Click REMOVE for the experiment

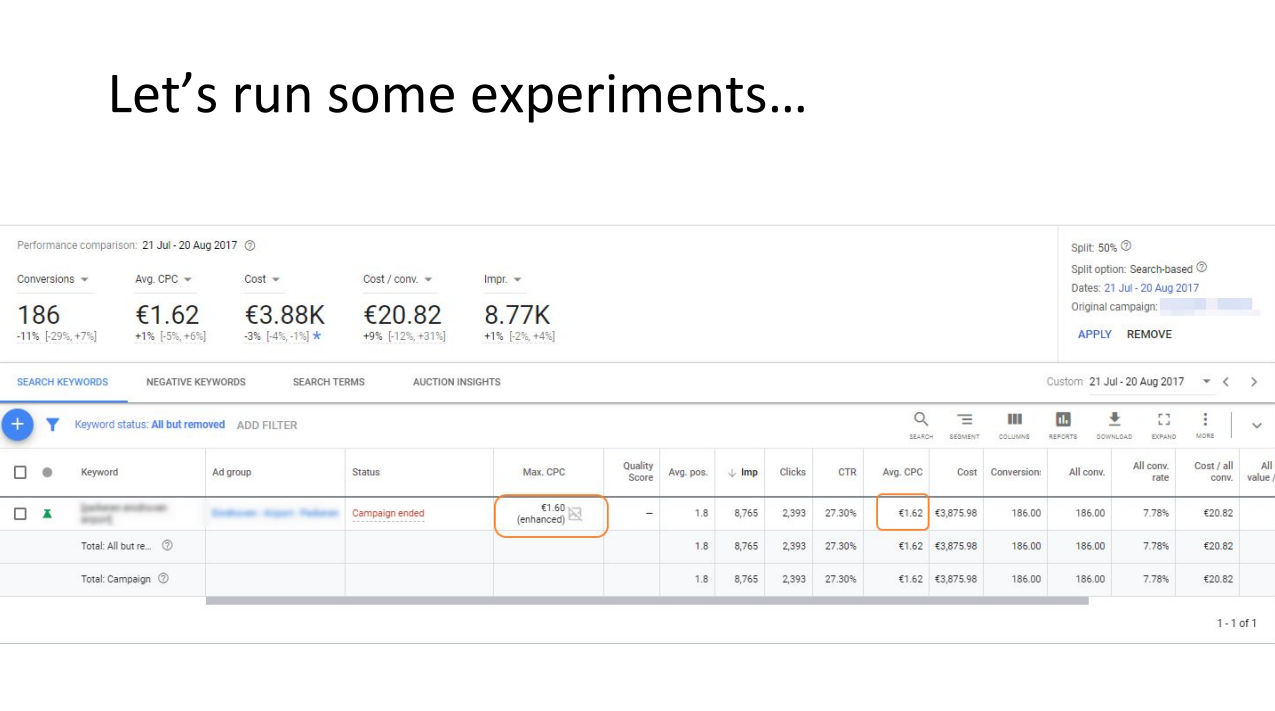tap(1149, 334)
